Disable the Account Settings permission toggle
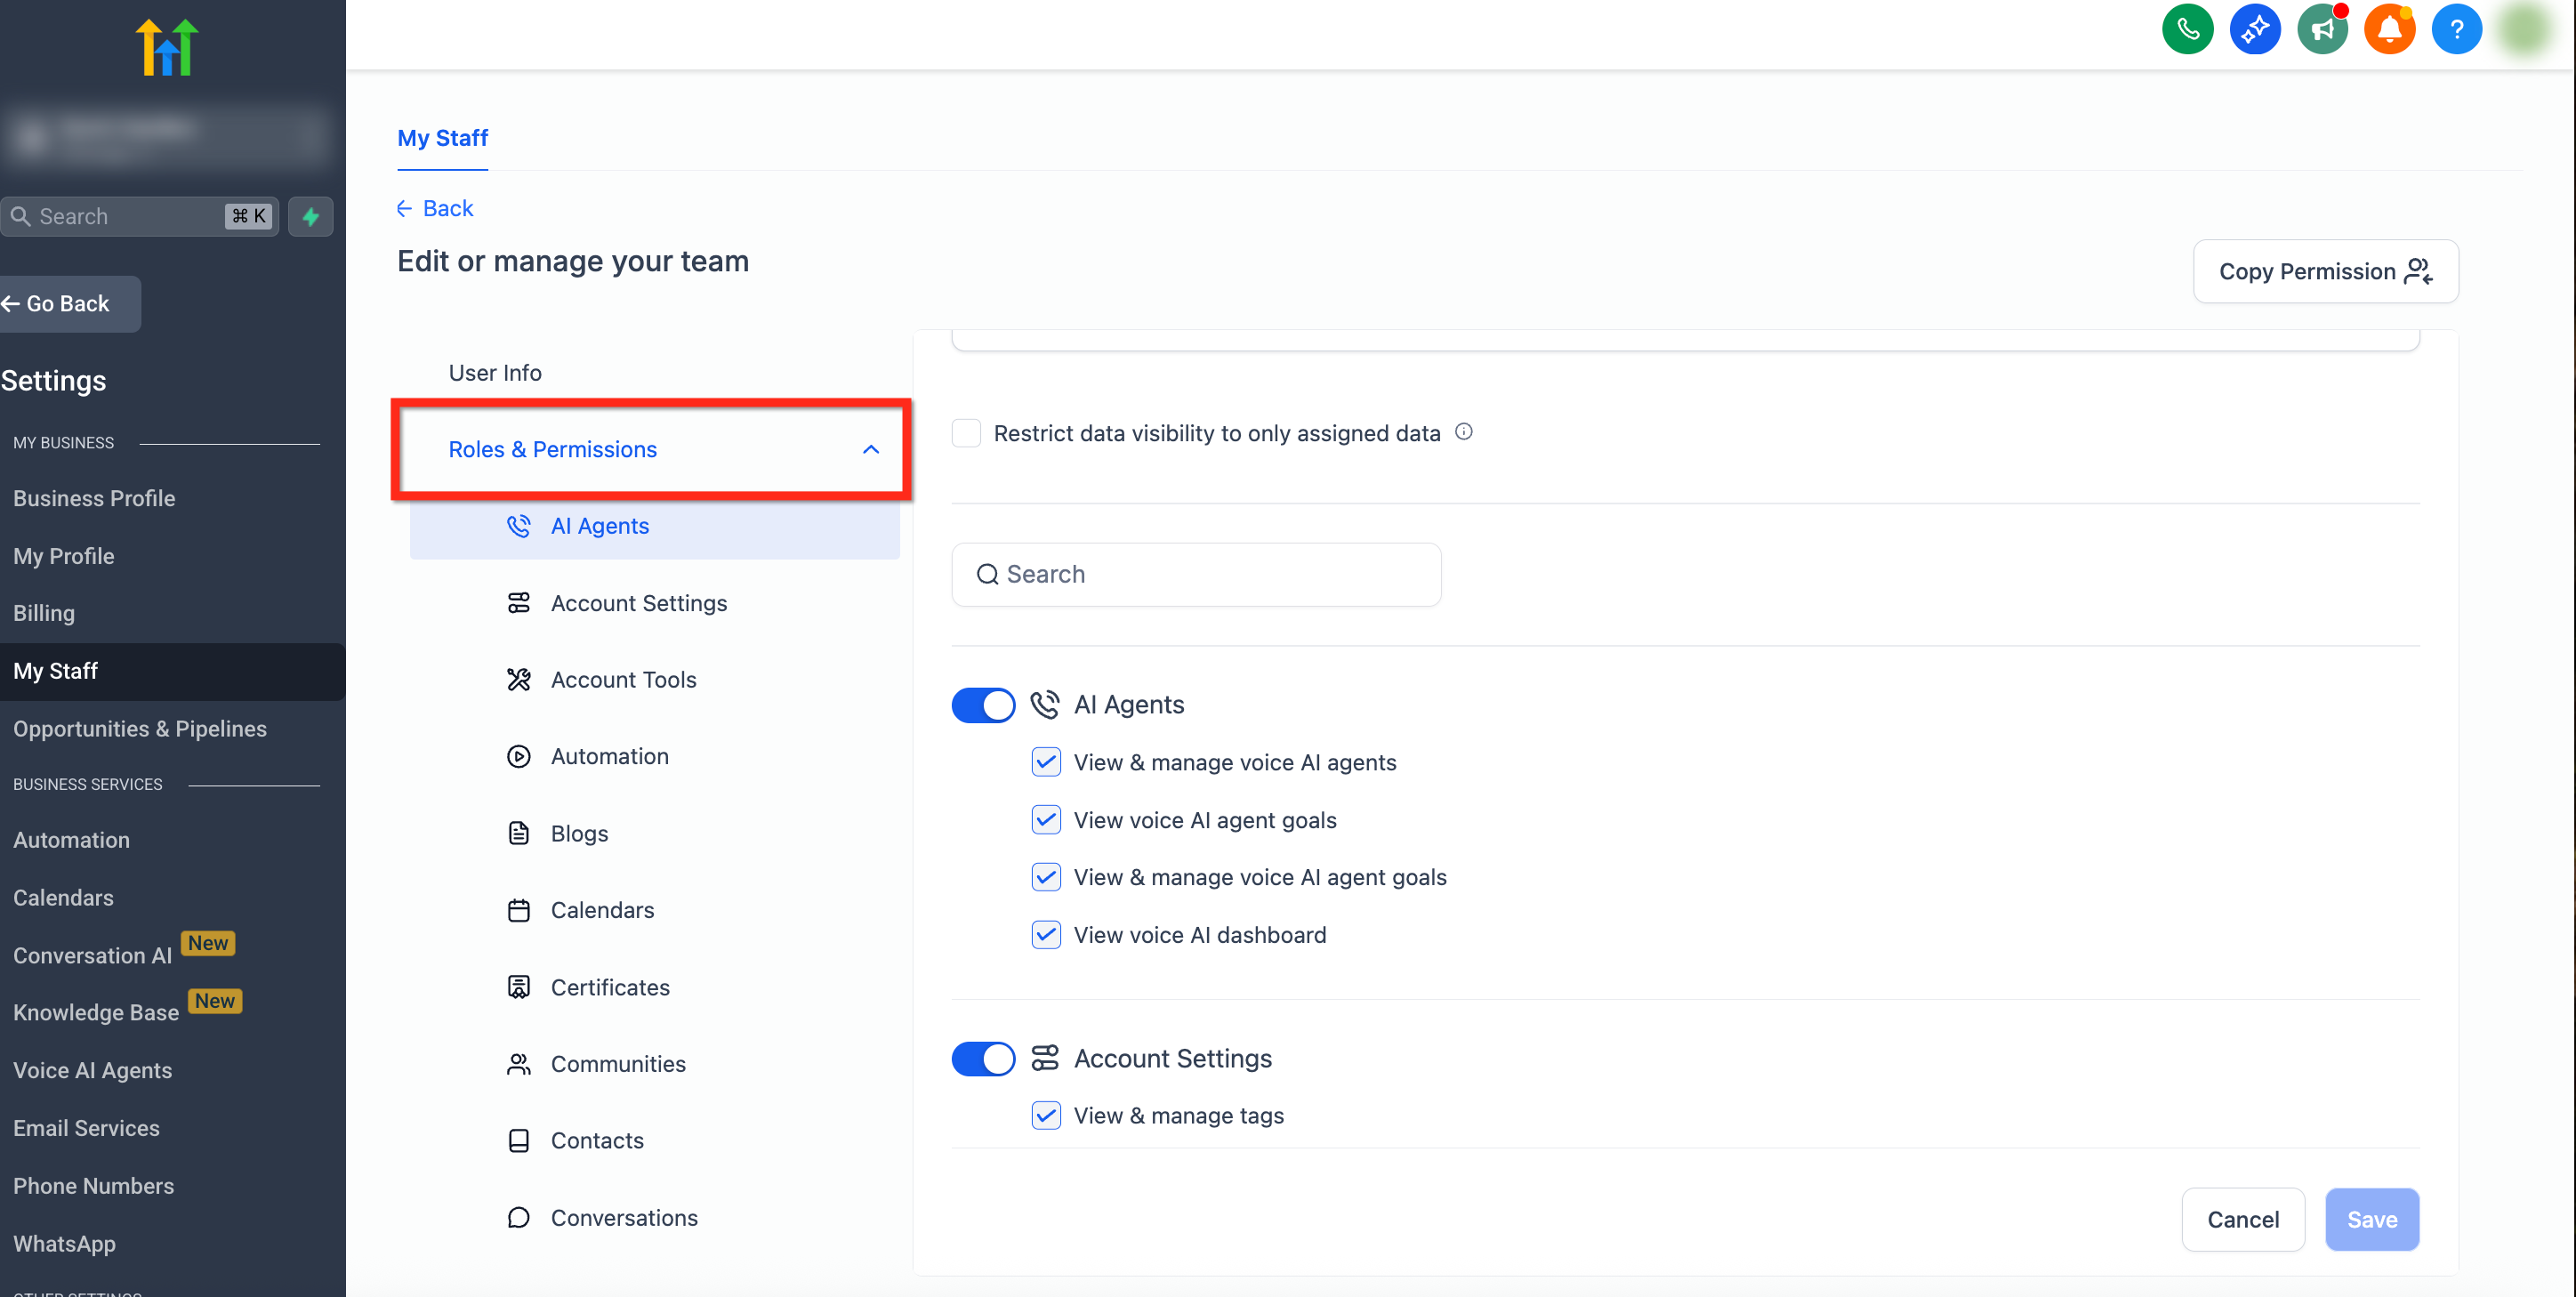2576x1297 pixels. (x=982, y=1058)
